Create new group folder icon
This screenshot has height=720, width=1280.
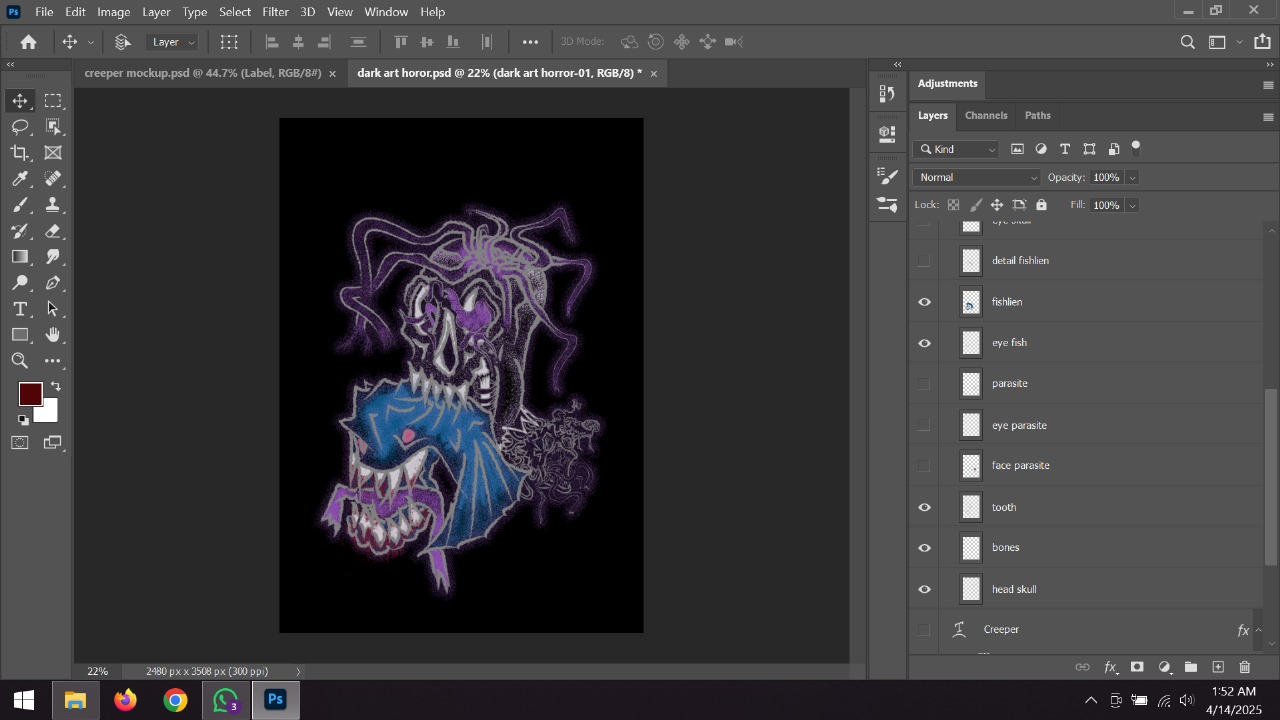pos(1191,667)
